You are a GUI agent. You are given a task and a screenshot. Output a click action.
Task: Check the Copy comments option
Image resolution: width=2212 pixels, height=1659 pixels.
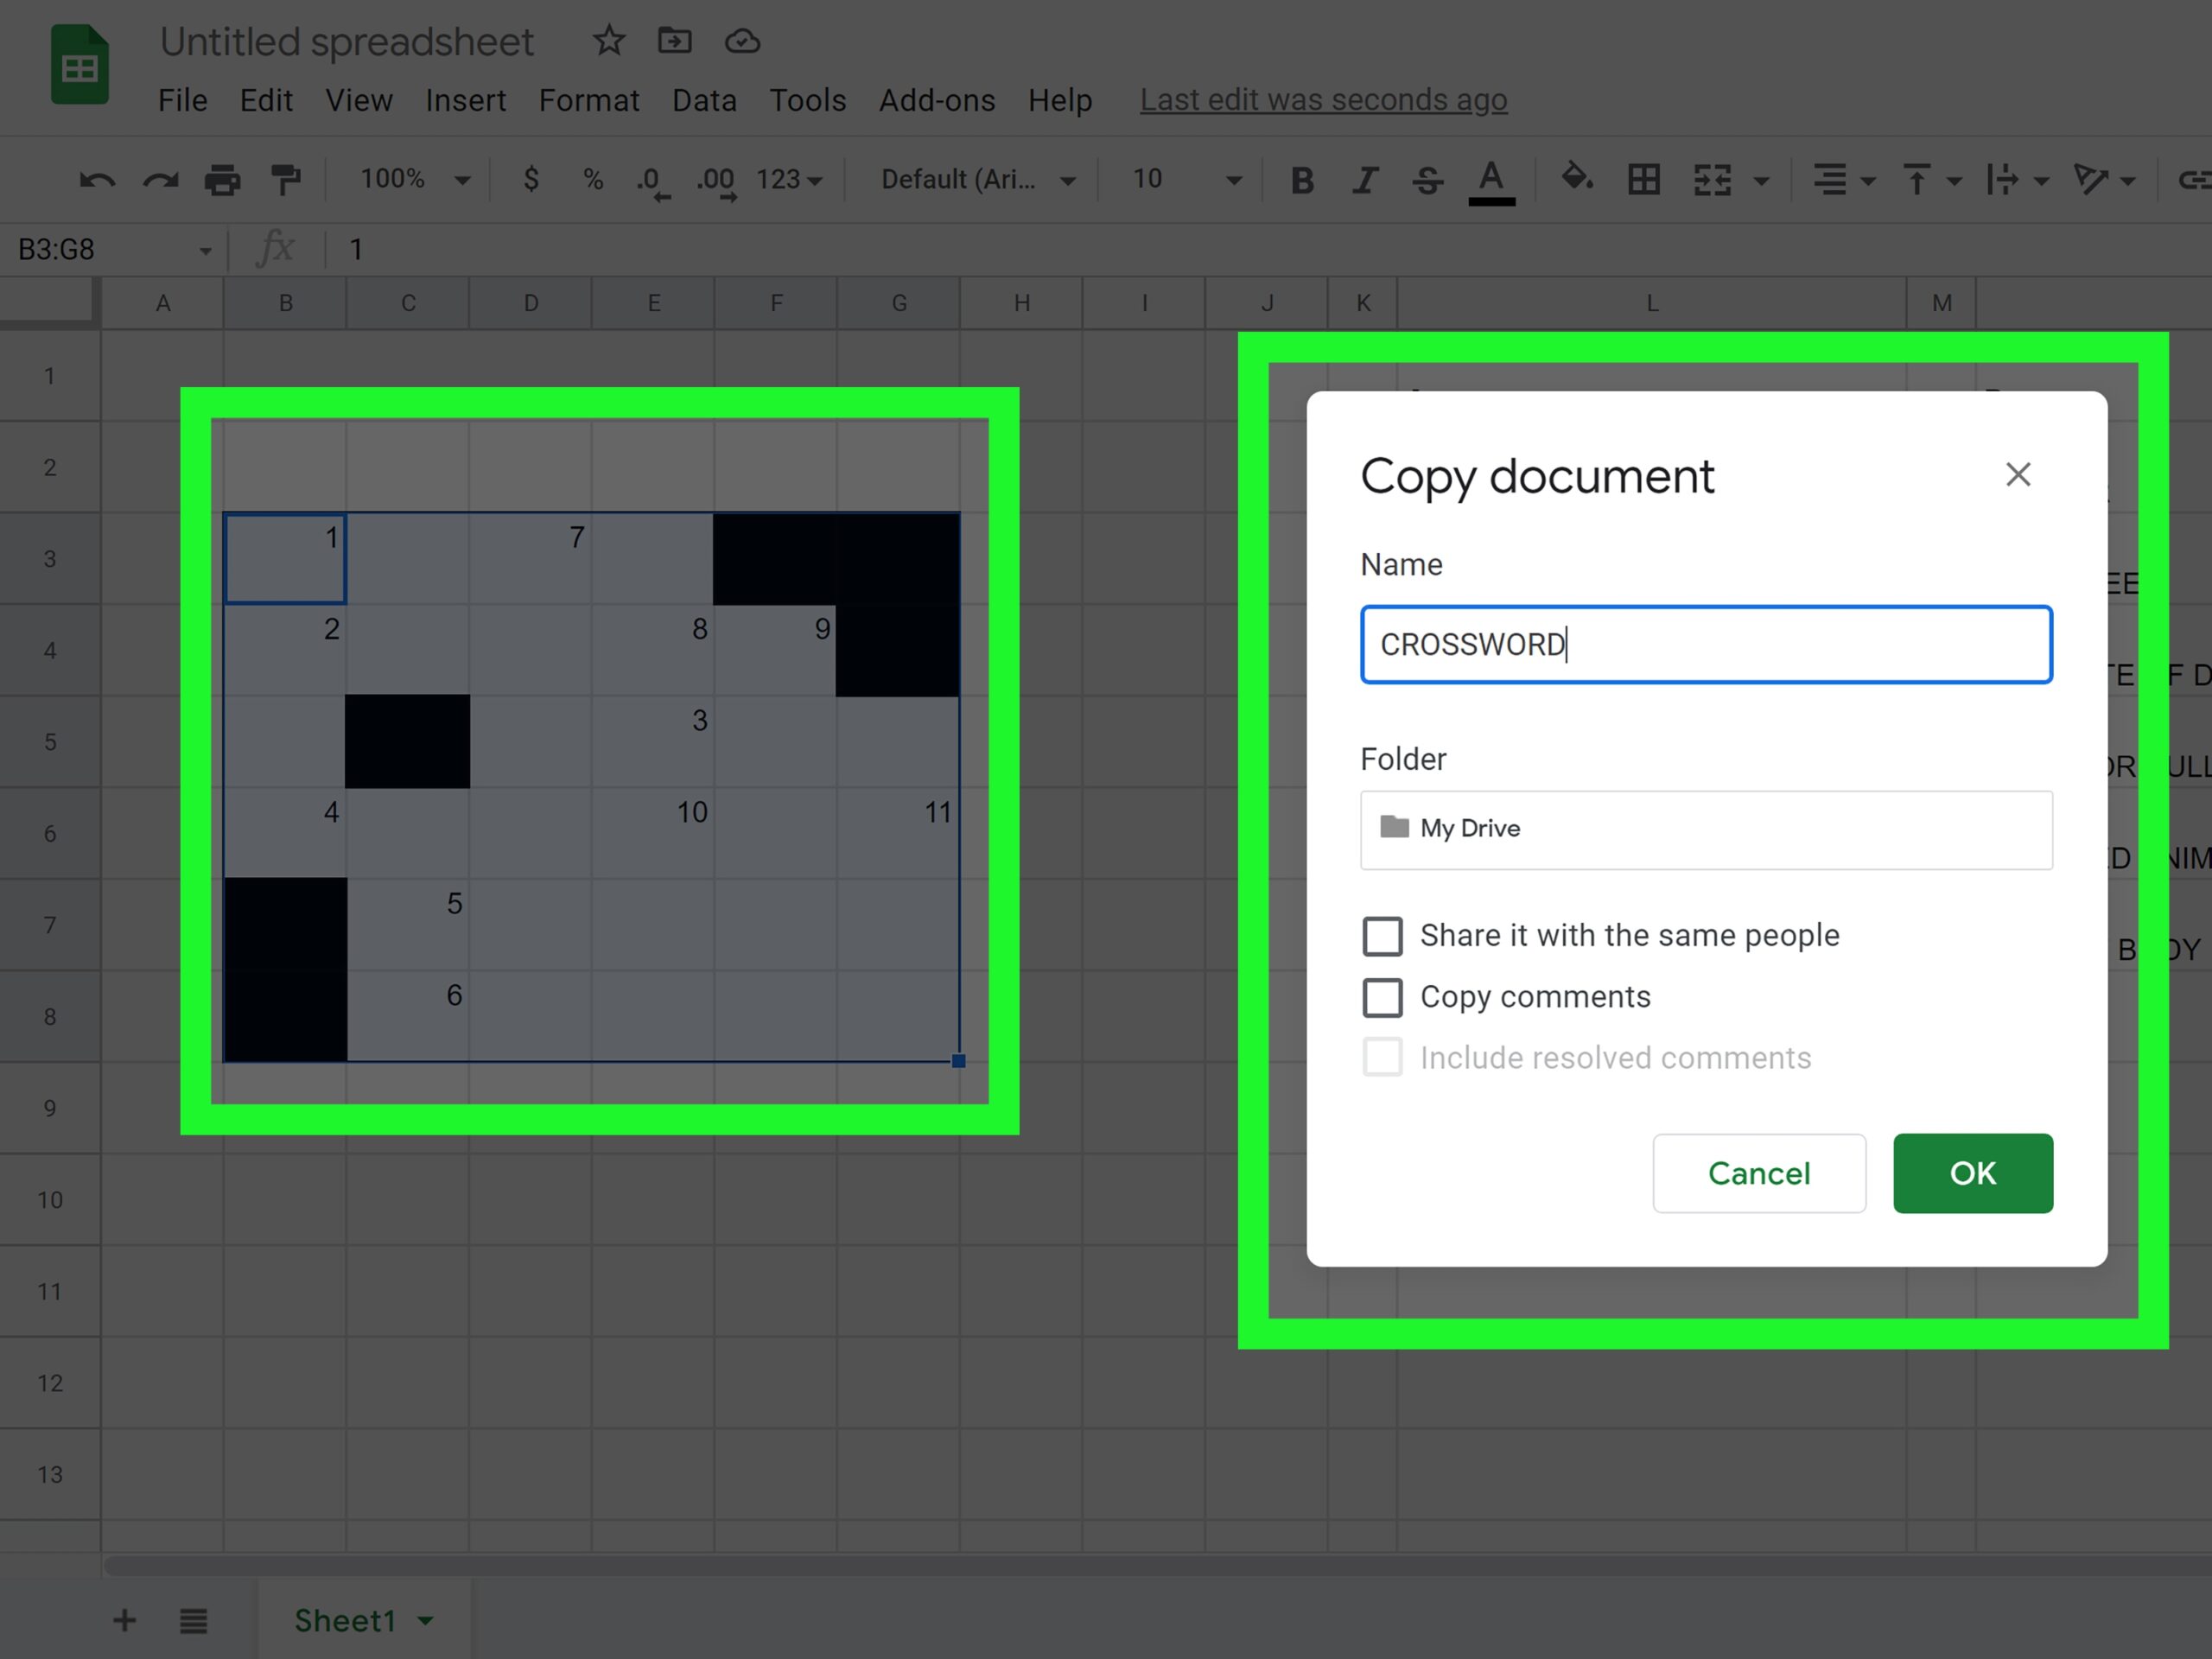(x=1383, y=997)
